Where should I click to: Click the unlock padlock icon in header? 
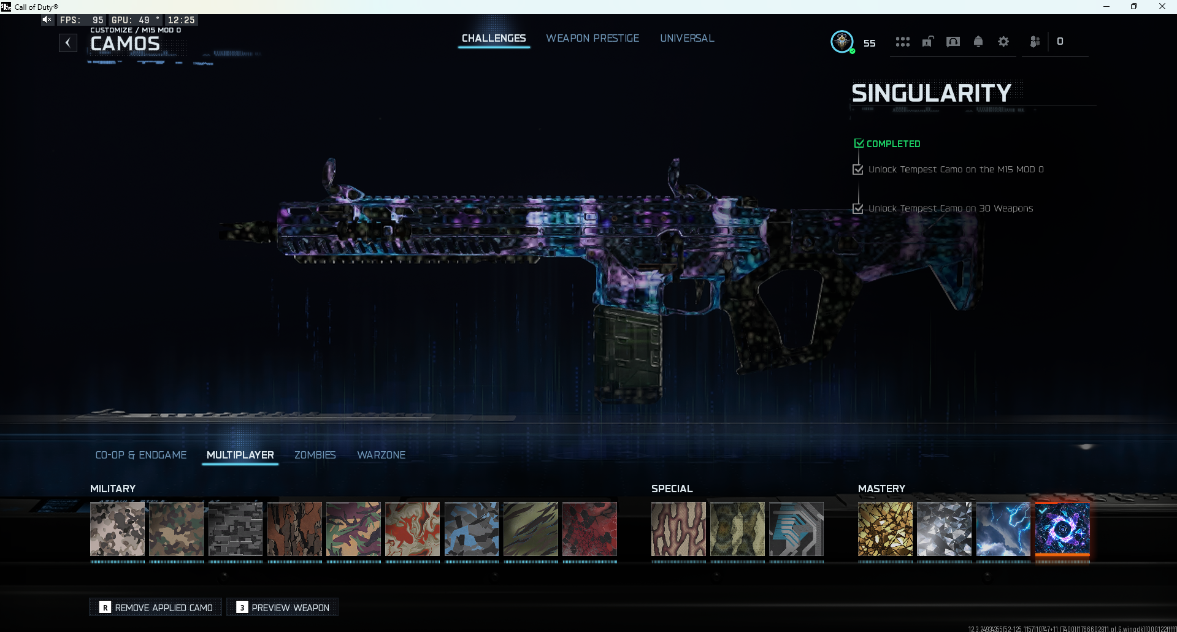click(928, 42)
